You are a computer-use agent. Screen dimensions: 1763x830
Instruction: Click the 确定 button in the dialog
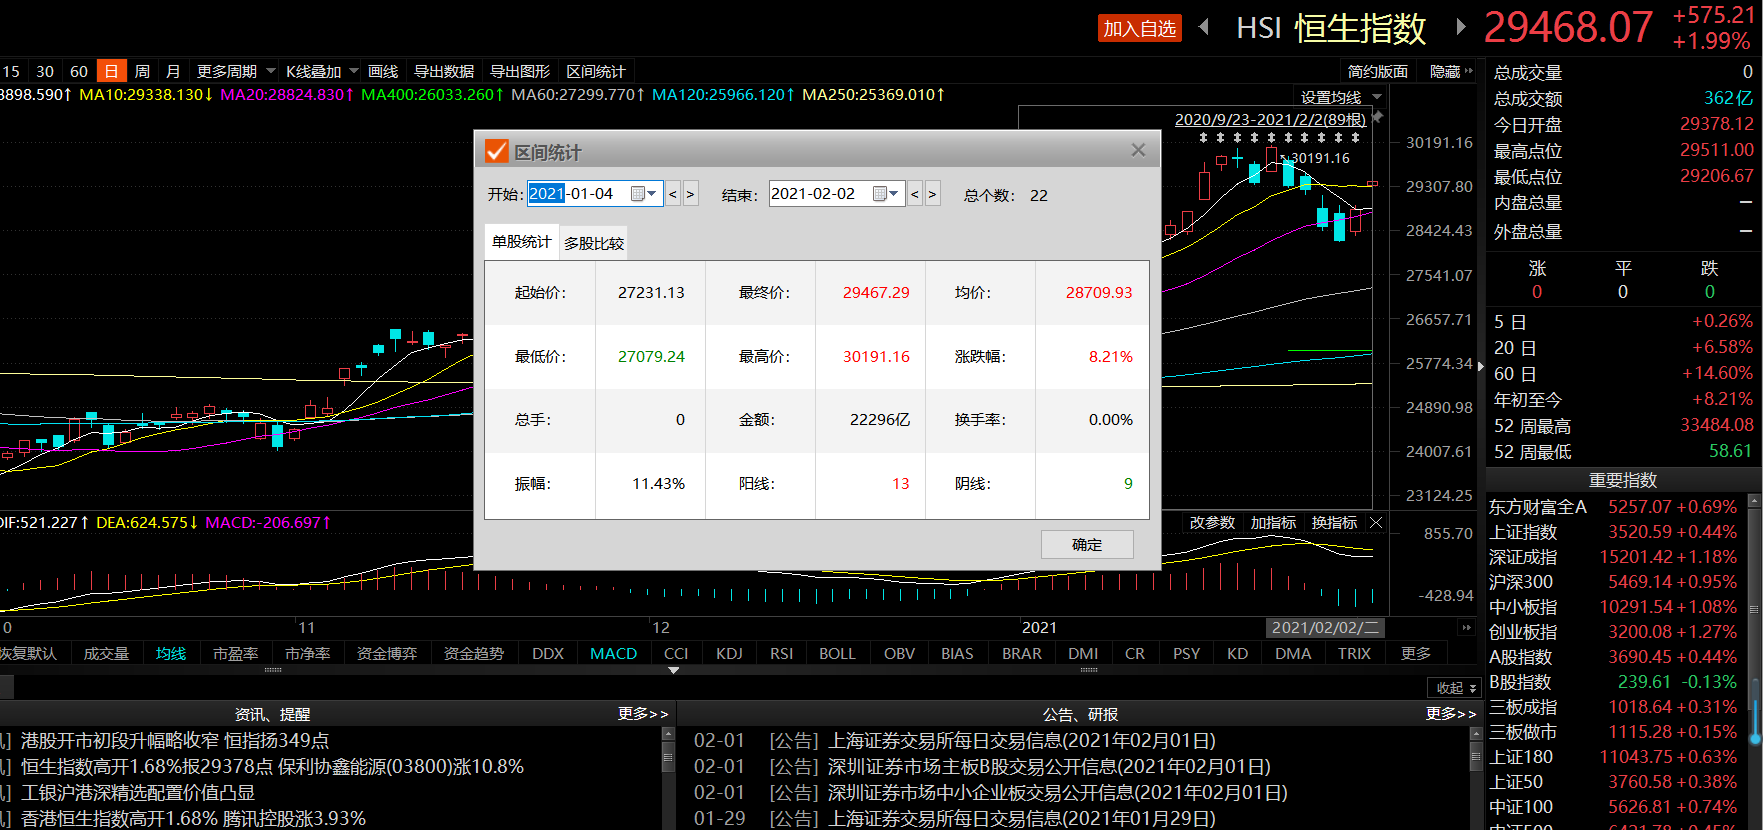[1087, 544]
